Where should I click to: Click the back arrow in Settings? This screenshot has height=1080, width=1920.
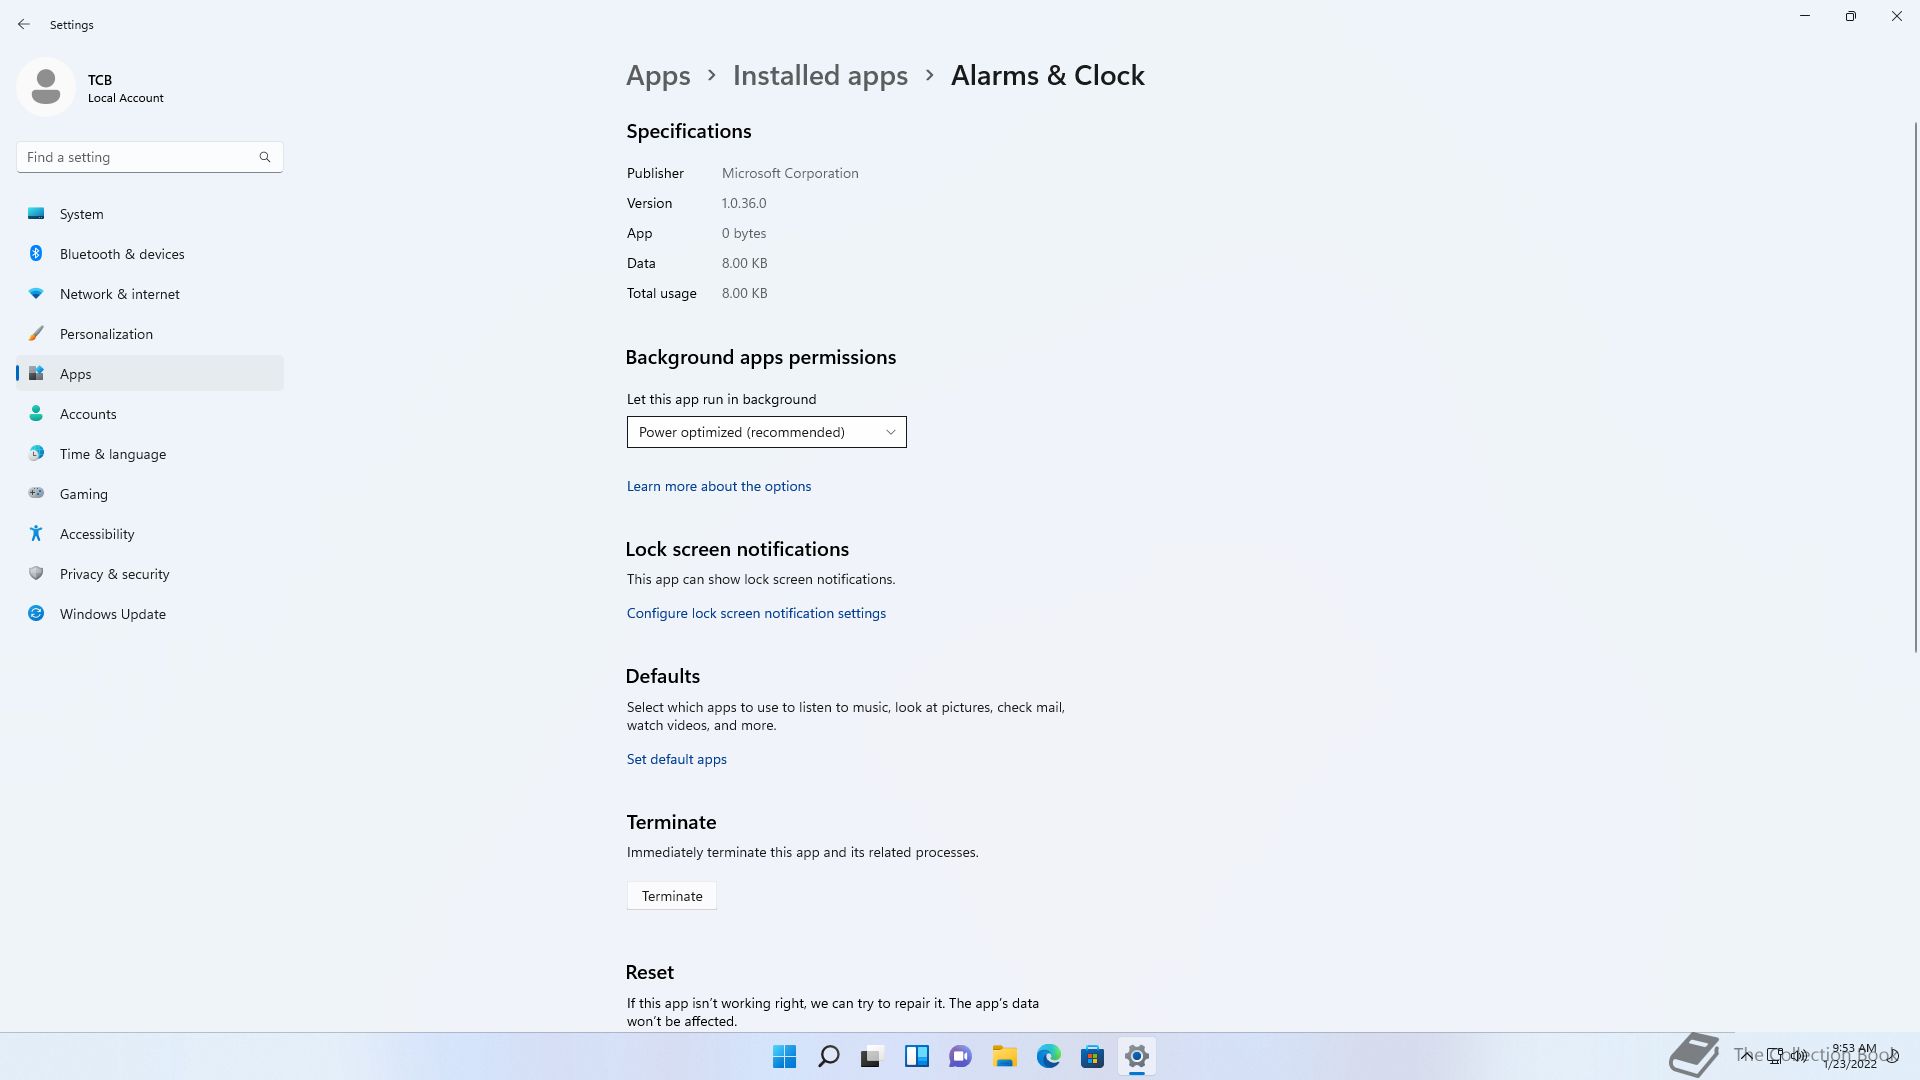pos(24,24)
